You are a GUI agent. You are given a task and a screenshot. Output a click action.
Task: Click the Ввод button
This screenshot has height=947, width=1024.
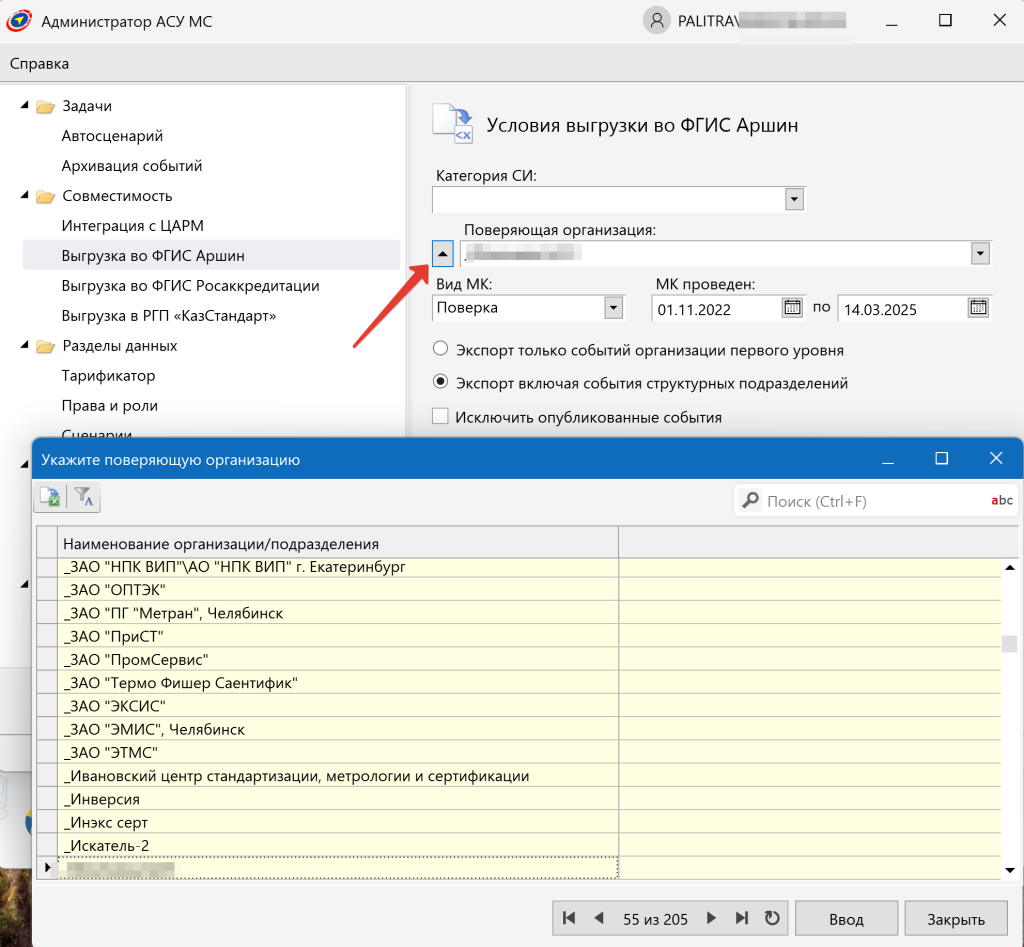coord(846,919)
